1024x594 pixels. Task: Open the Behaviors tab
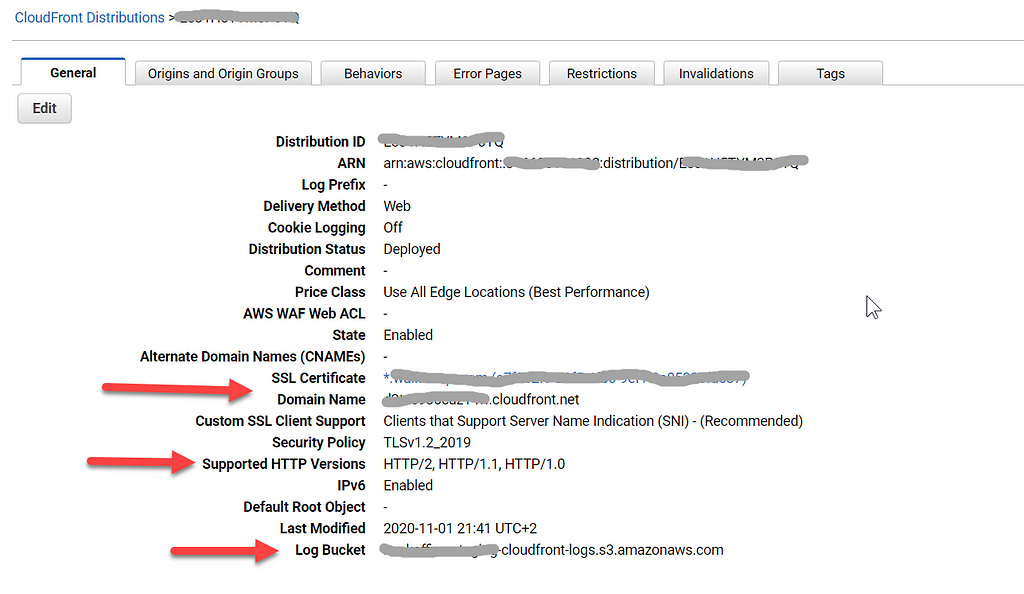pos(373,74)
